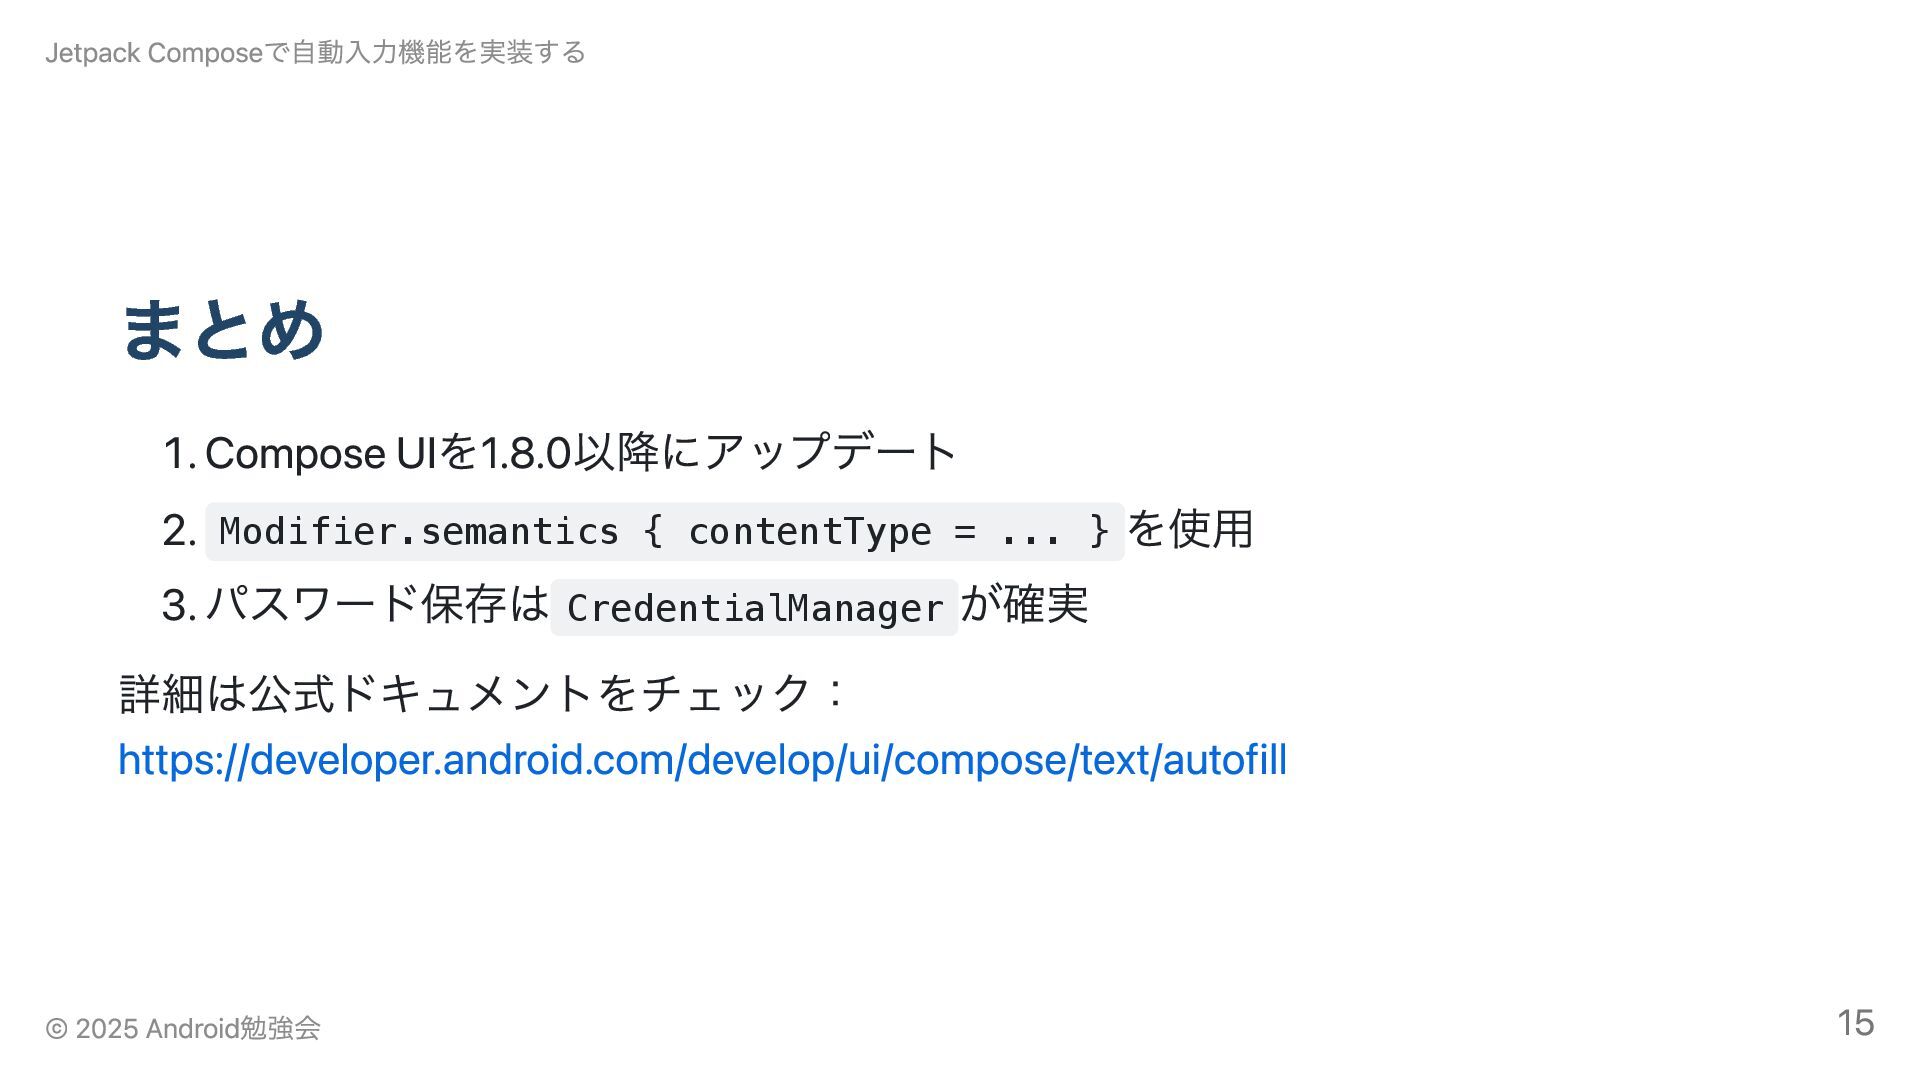This screenshot has height=1080, width=1920.
Task: Click 'https://' at start of URL
Action: coord(183,760)
